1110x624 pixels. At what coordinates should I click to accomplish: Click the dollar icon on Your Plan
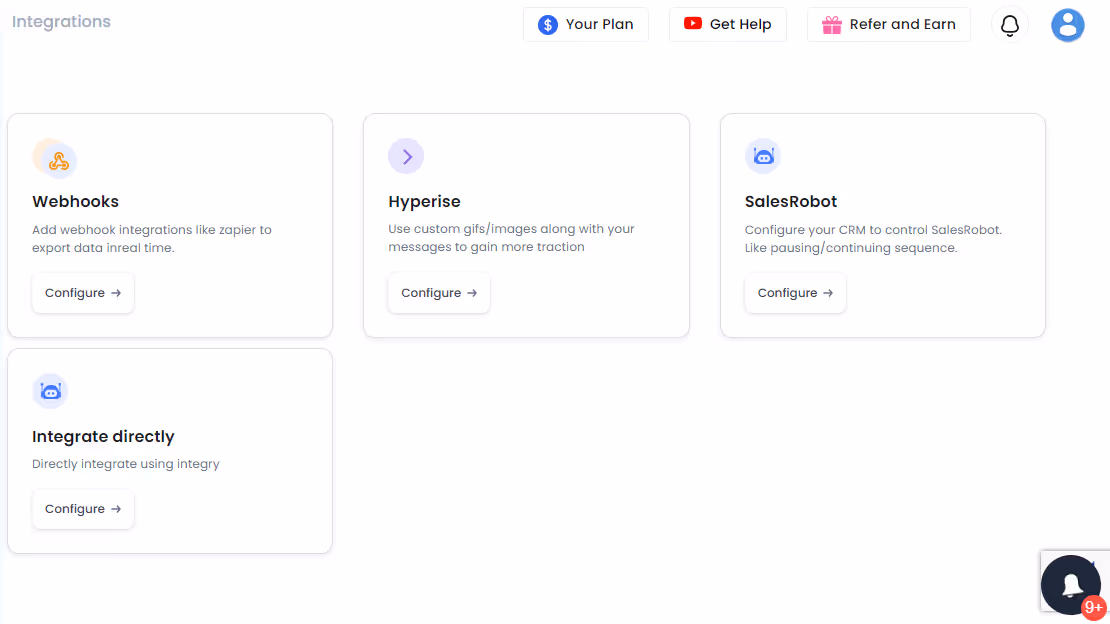coord(548,24)
